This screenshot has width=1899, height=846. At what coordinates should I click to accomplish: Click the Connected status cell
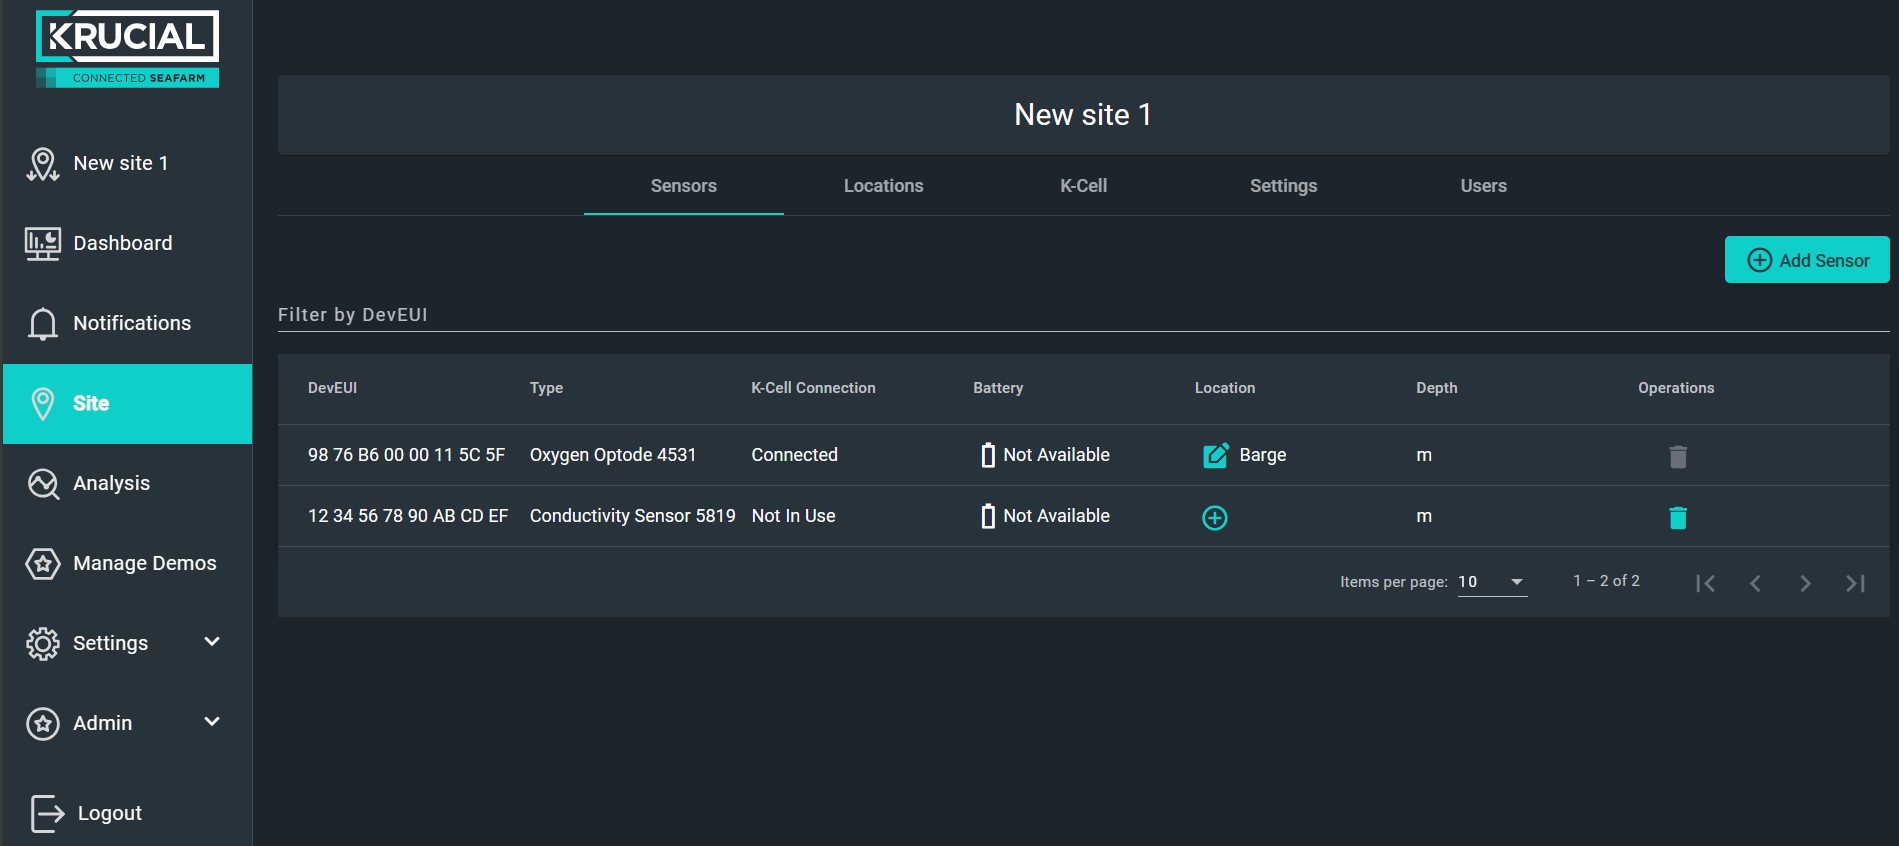[x=795, y=455]
